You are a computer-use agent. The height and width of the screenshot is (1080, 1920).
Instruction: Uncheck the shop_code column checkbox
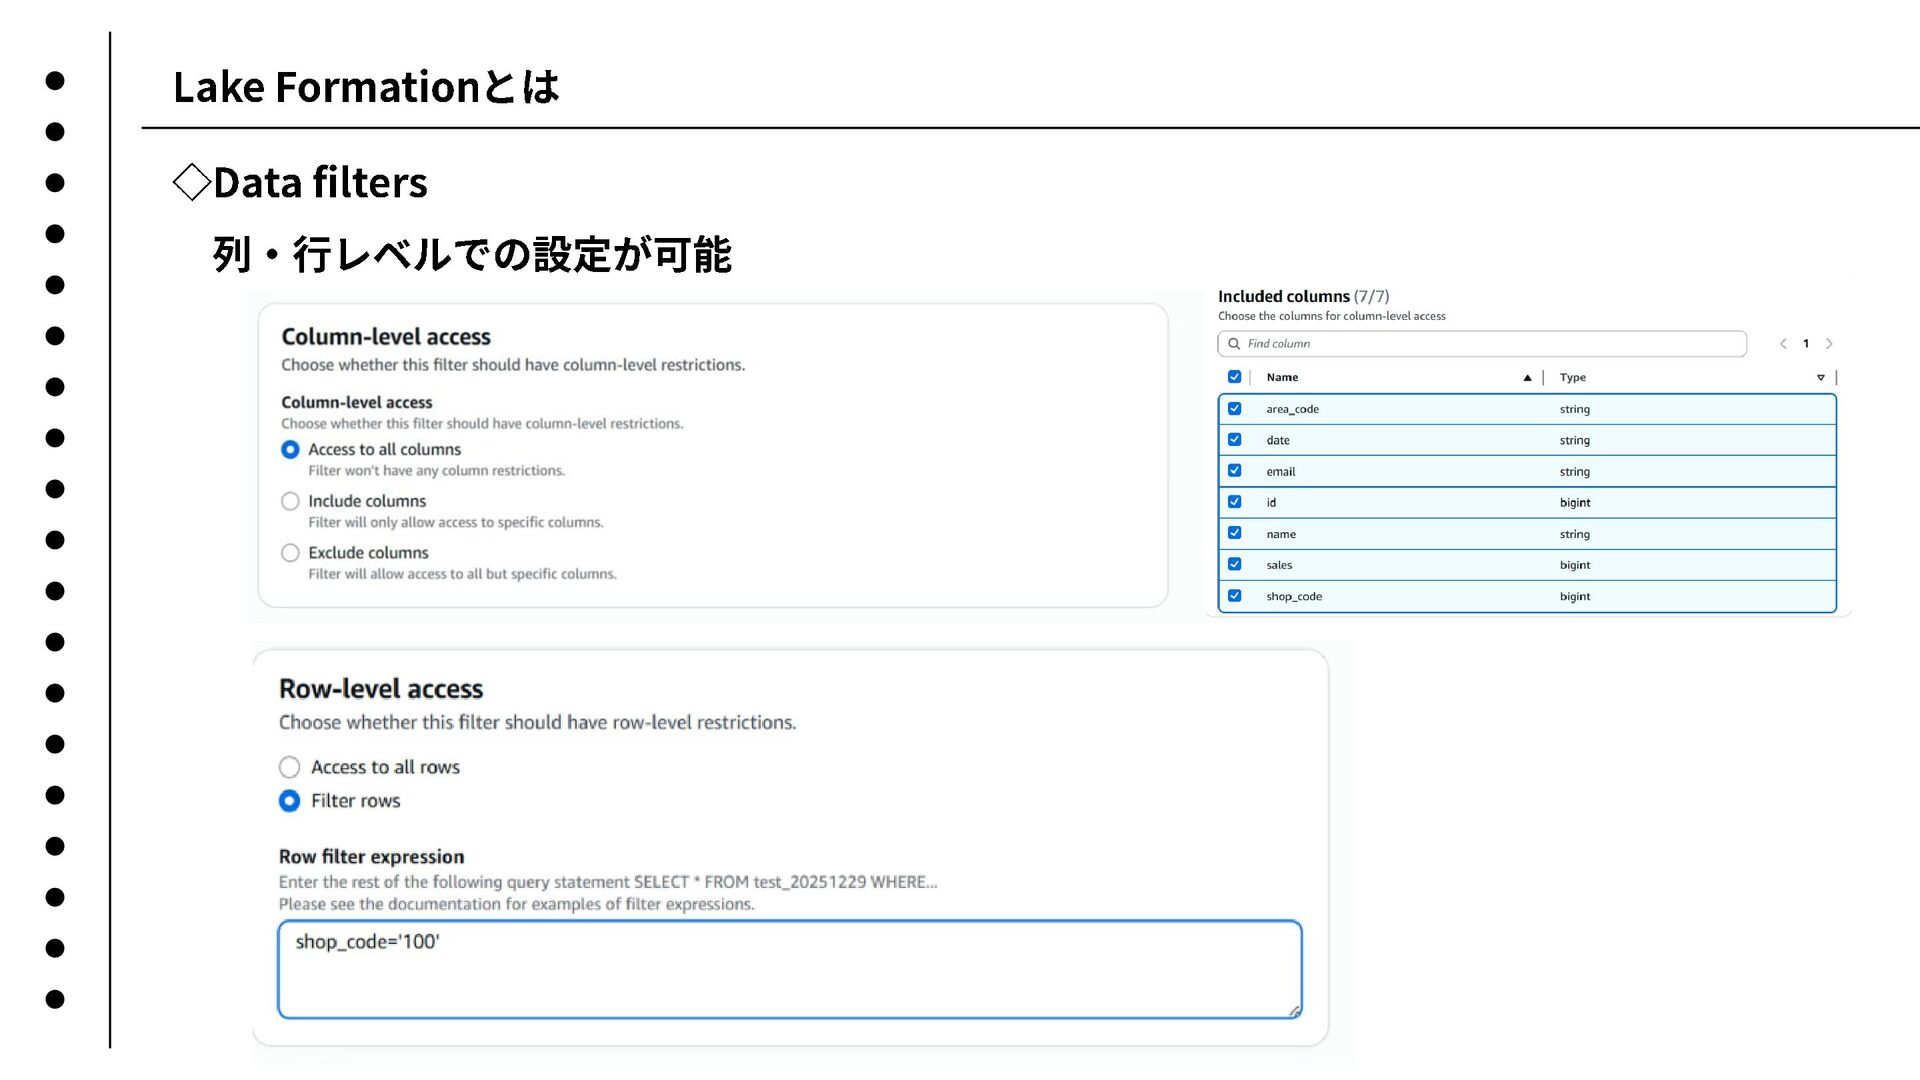click(1234, 596)
